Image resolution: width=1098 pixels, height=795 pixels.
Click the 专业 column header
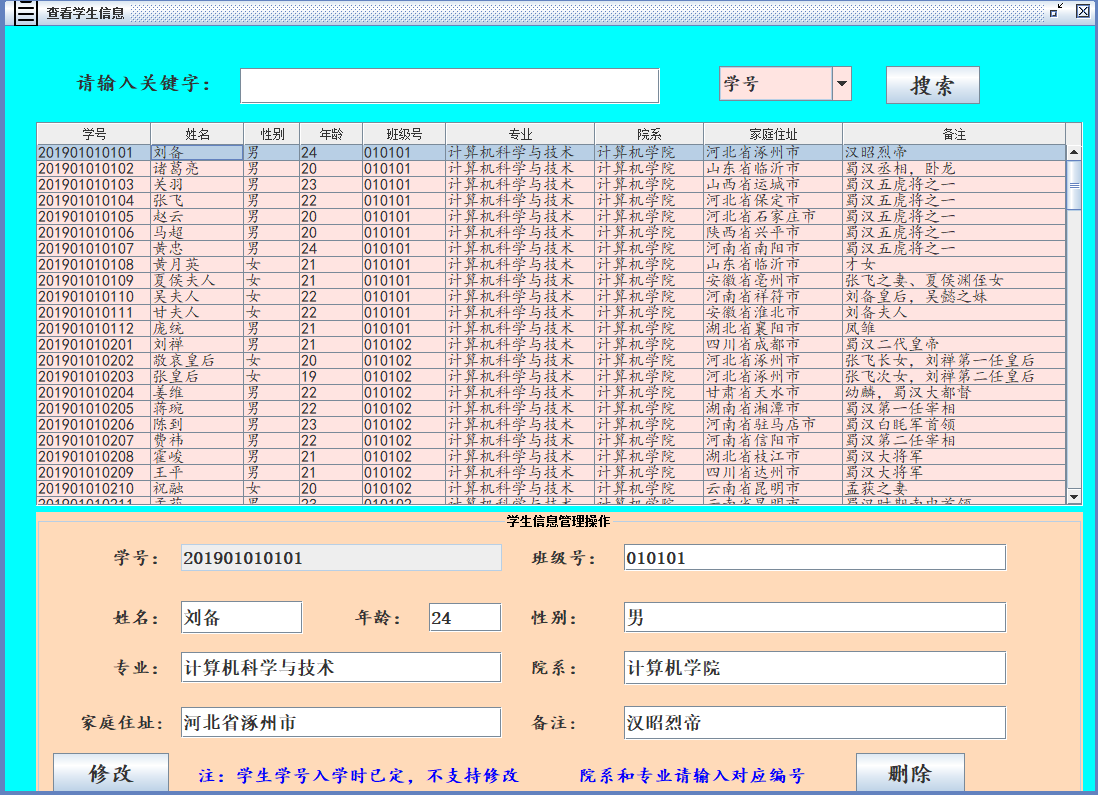point(520,134)
